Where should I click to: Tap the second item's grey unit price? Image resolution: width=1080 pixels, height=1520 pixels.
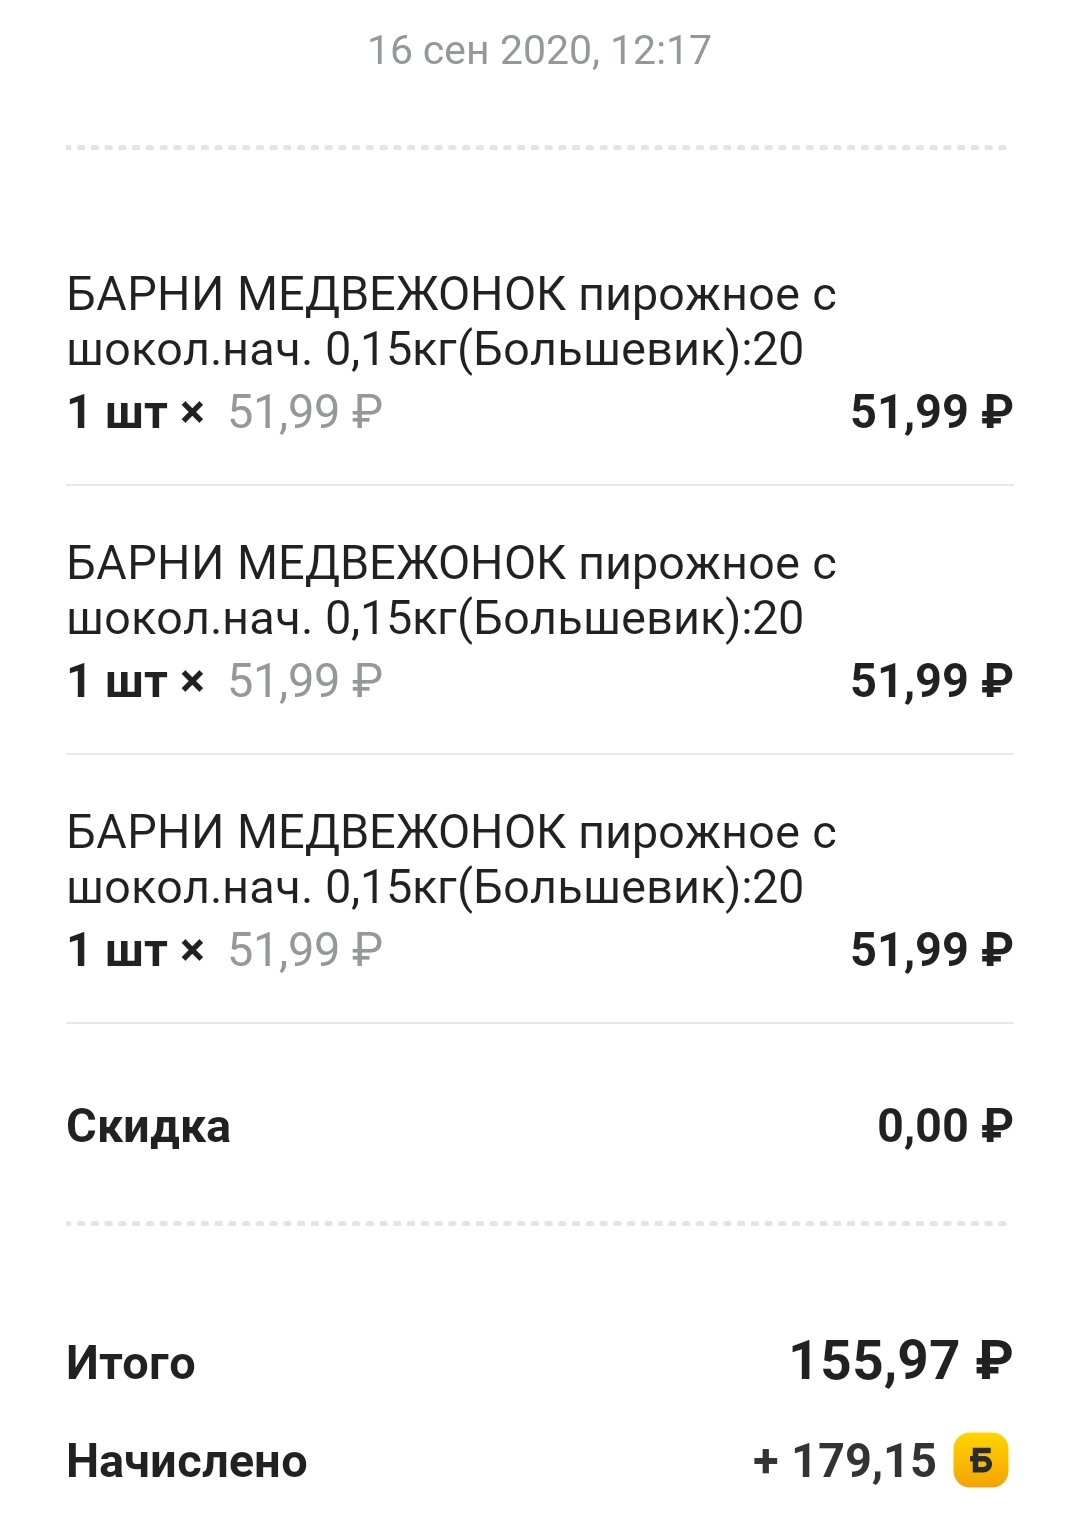[x=306, y=681]
